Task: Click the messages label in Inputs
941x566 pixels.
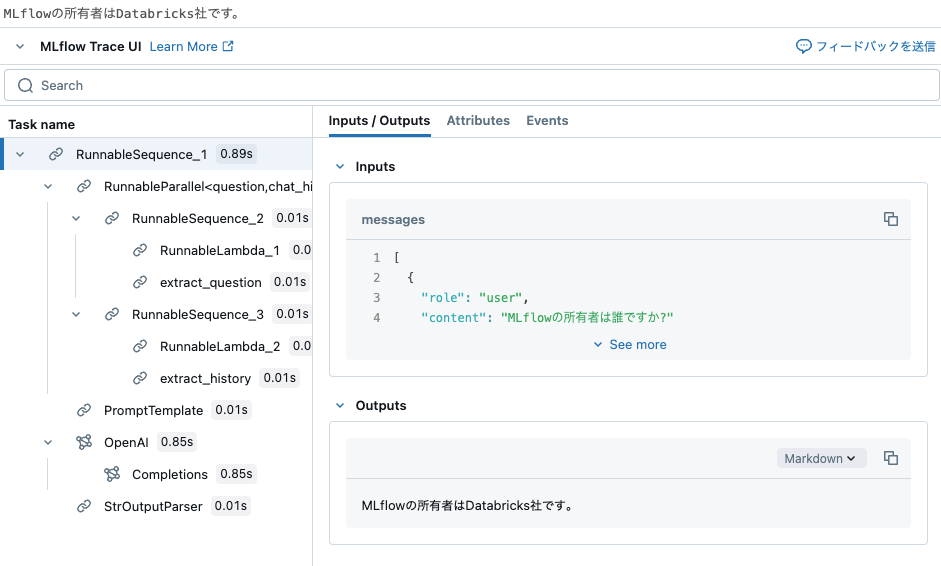Action: click(393, 220)
